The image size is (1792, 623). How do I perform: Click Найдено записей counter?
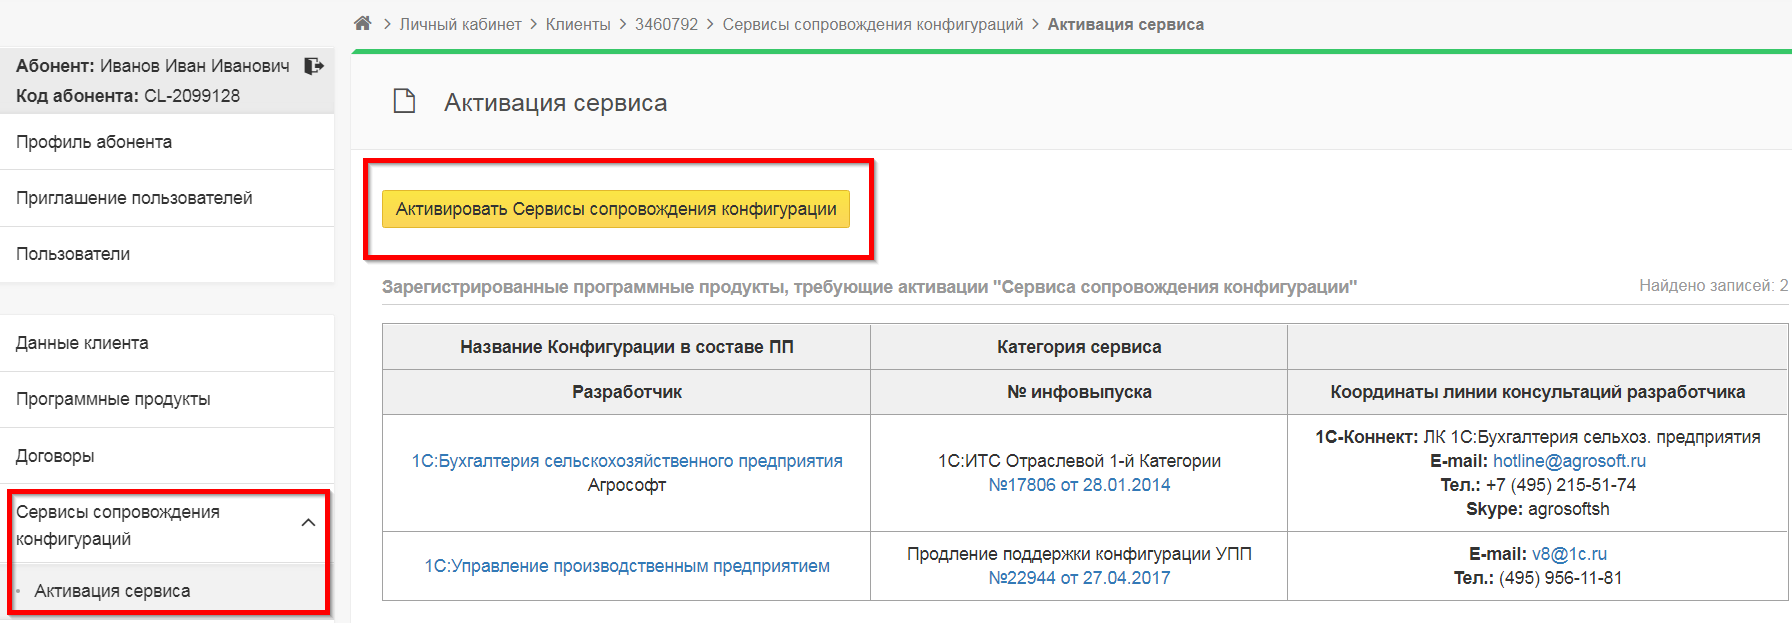(1713, 286)
